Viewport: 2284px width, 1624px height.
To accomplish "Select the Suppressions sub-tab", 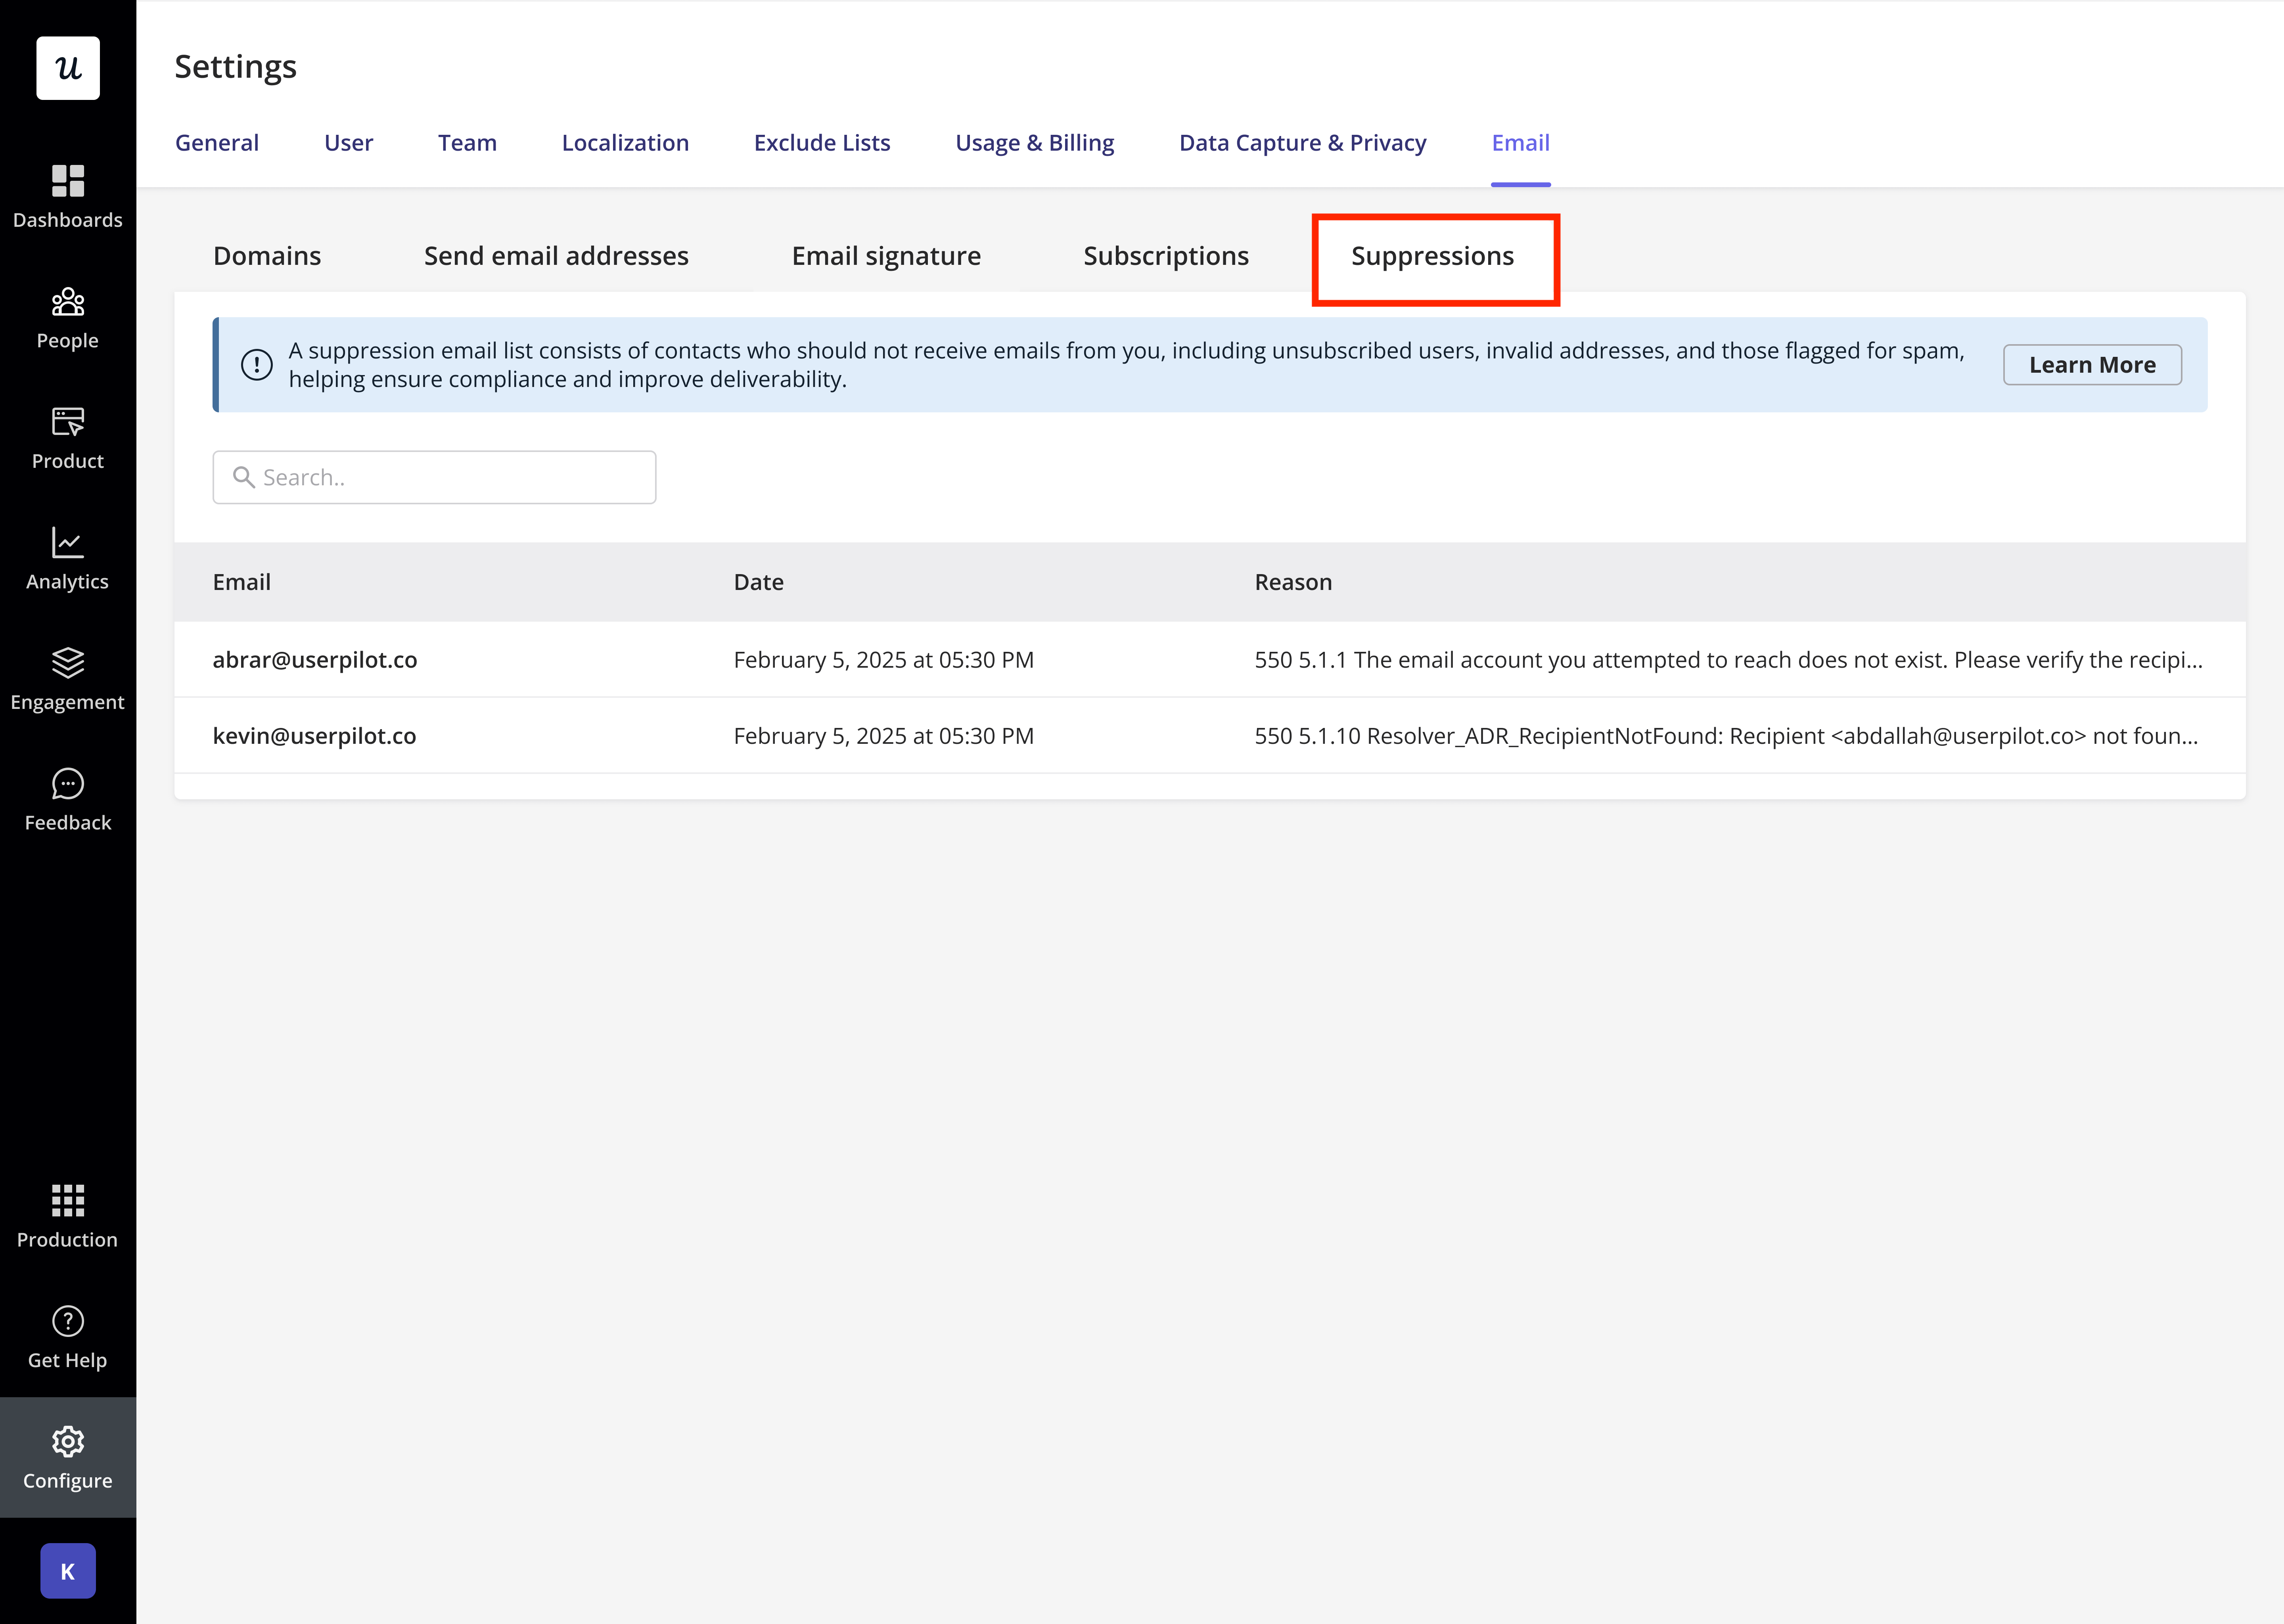I will (1433, 256).
